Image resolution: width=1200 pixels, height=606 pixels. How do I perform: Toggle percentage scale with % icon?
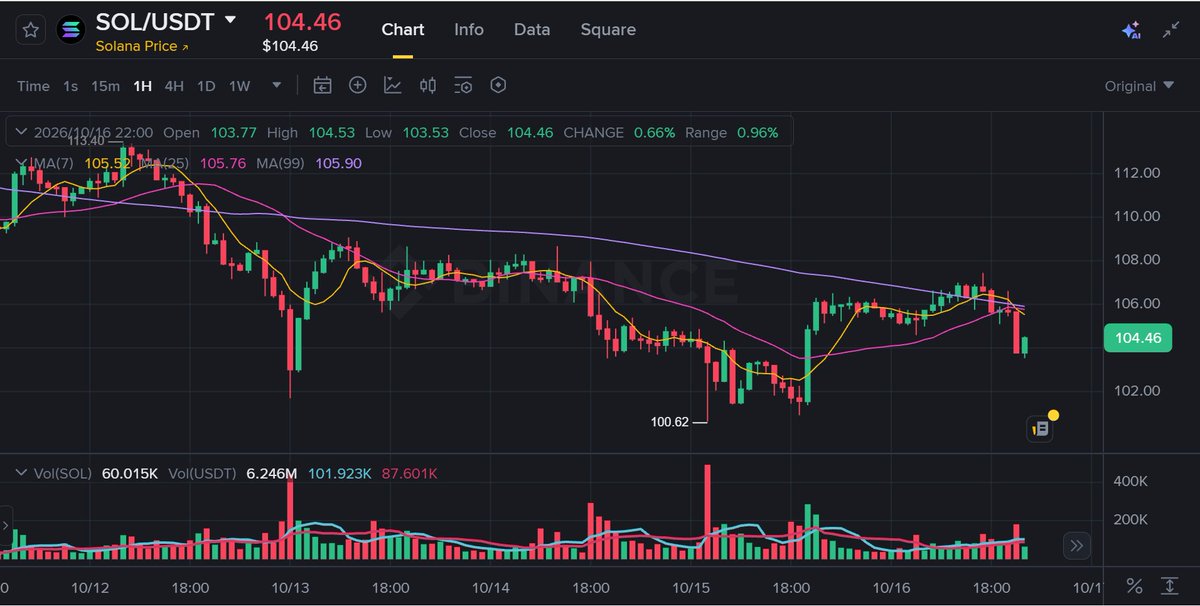(1134, 586)
